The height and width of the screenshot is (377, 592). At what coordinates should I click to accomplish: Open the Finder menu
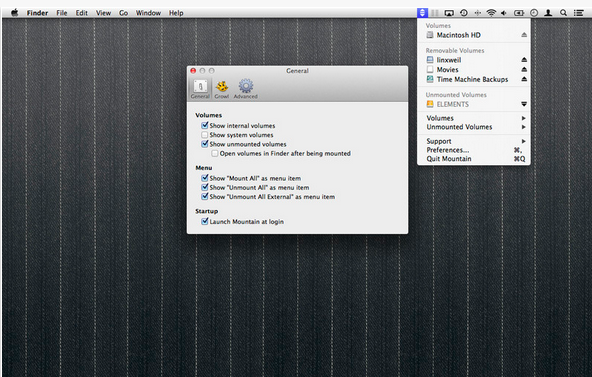pyautogui.click(x=37, y=13)
